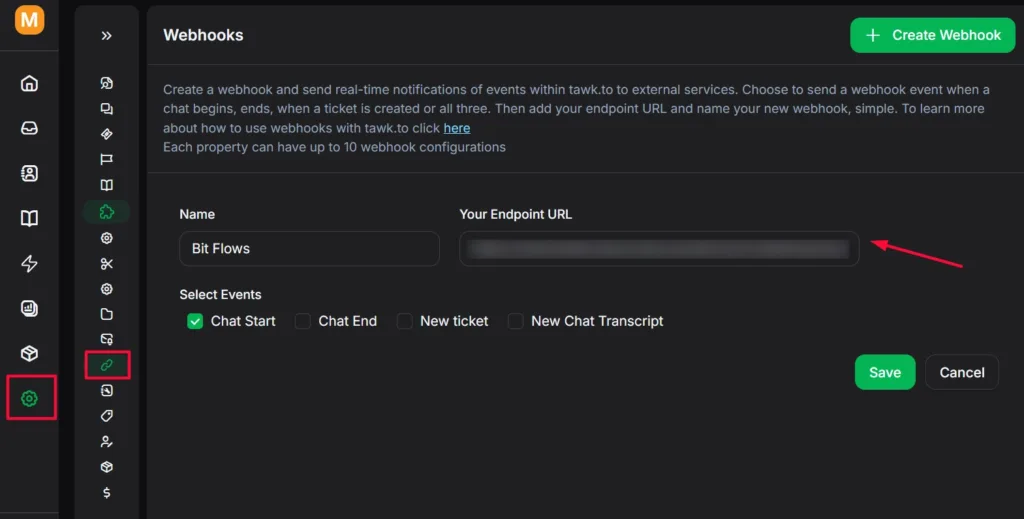The height and width of the screenshot is (519, 1024).
Task: Open the Home dashboard icon
Action: click(29, 83)
